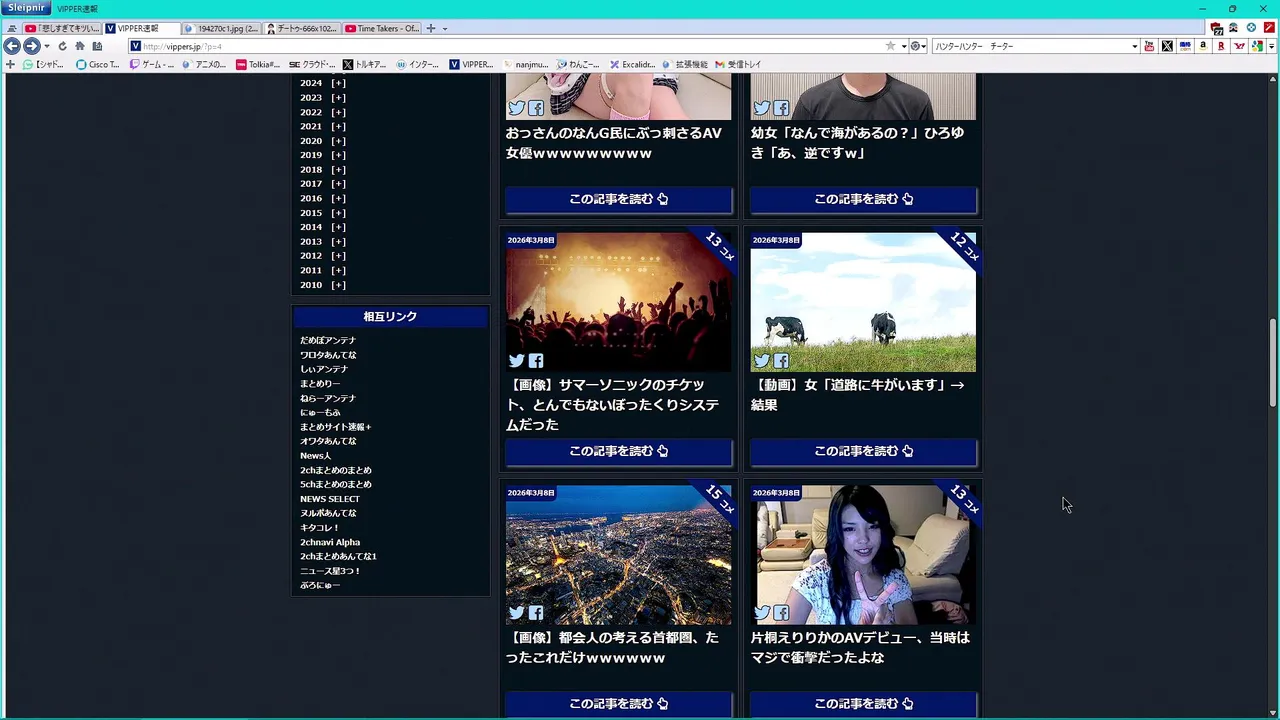Viewport: 1280px width, 720px height.
Task: Share city night view article on Twitter
Action: point(516,613)
